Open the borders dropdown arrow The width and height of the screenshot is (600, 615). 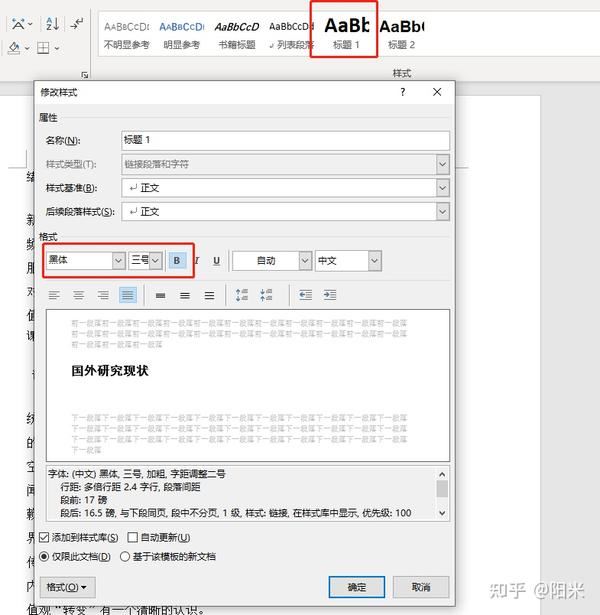click(57, 48)
